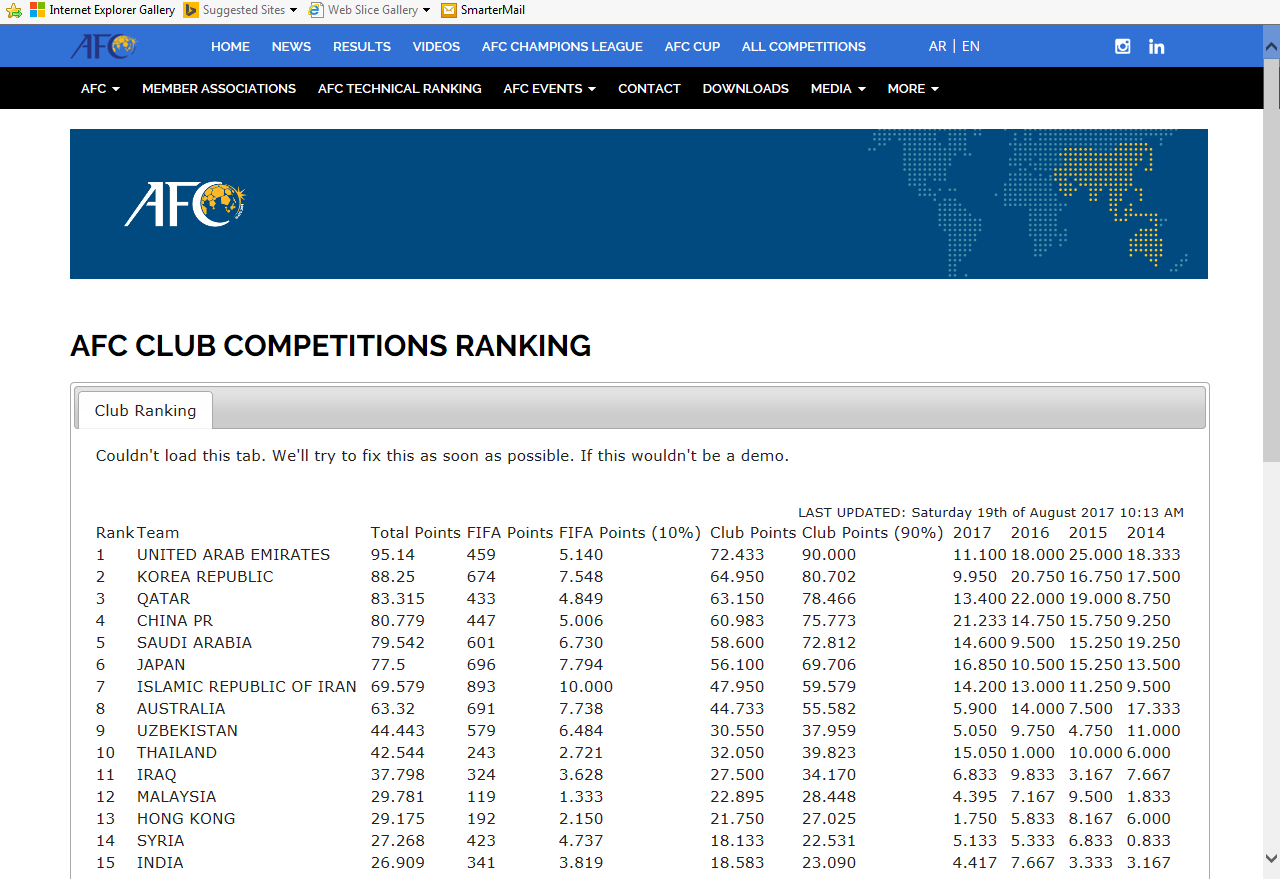Screen dimensions: 1280x879
Task: Click the favorites star icon in bookmarks bar
Action: pos(14,10)
